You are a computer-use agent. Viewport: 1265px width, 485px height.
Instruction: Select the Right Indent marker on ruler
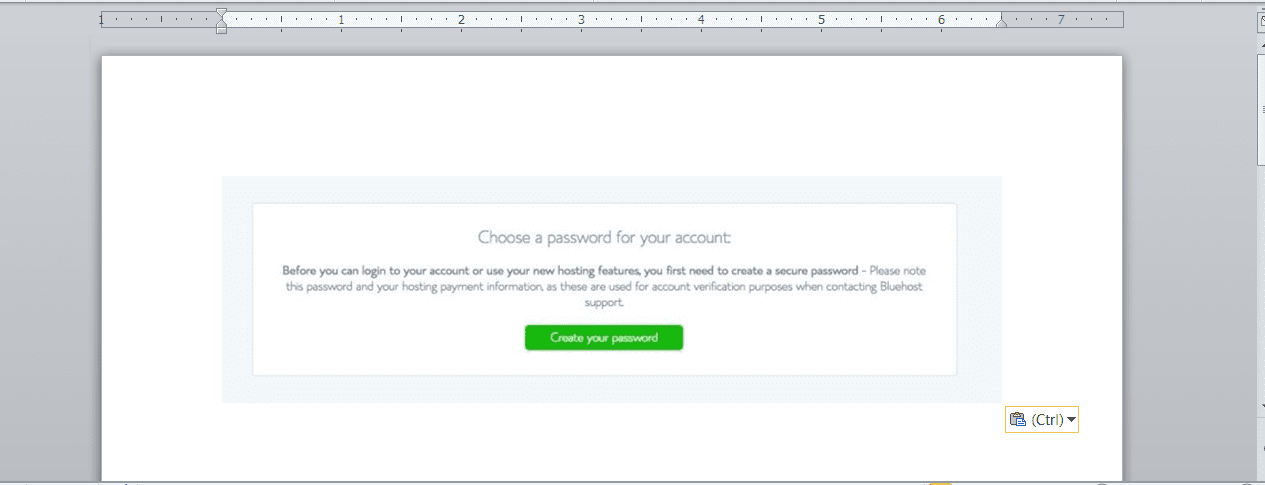[1001, 23]
